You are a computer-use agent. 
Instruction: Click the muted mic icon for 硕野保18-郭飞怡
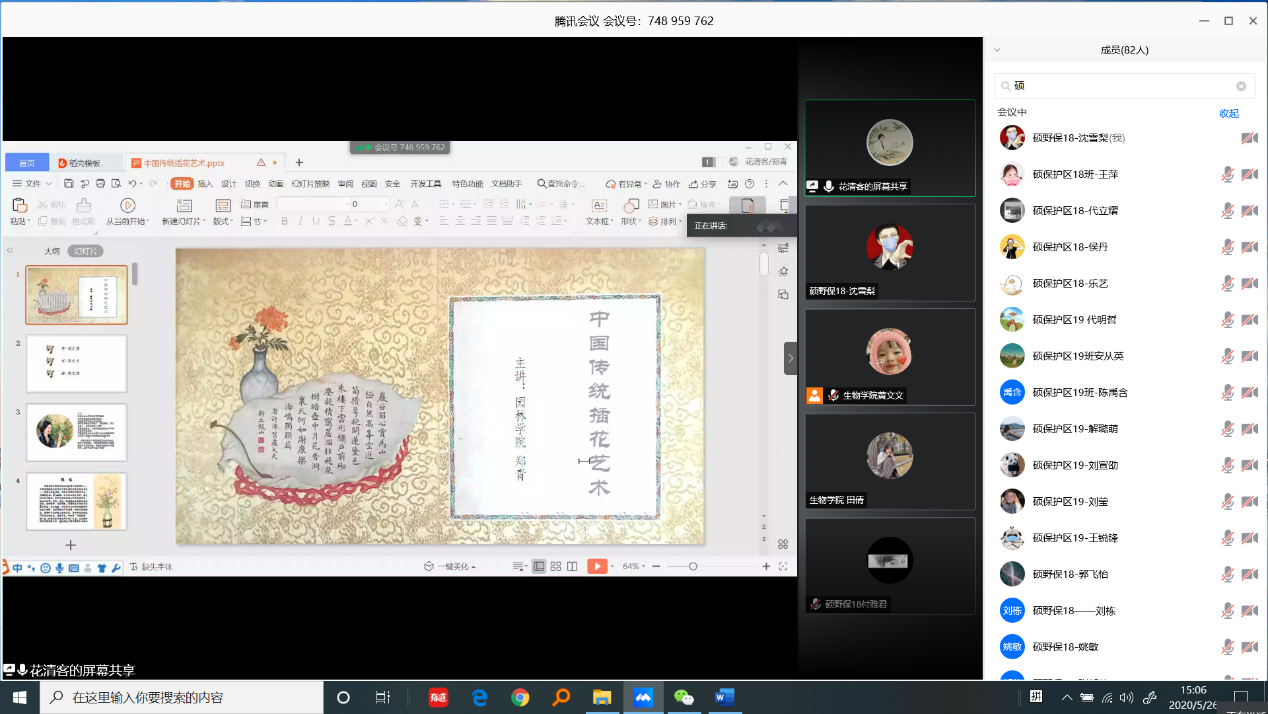tap(1227, 574)
